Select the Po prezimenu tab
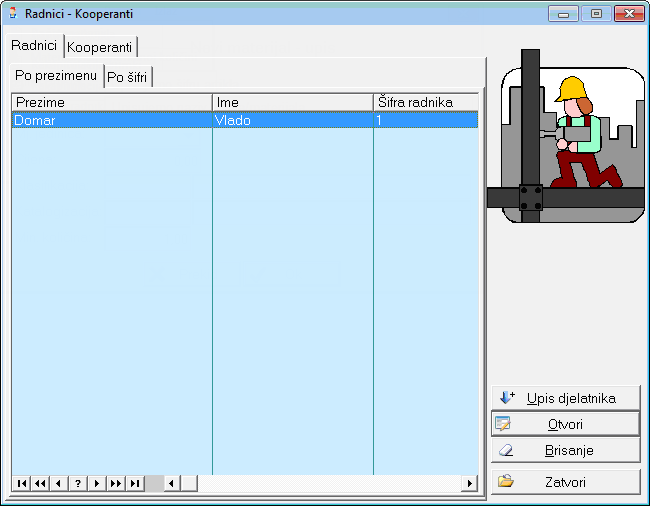This screenshot has width=650, height=506. coord(56,75)
